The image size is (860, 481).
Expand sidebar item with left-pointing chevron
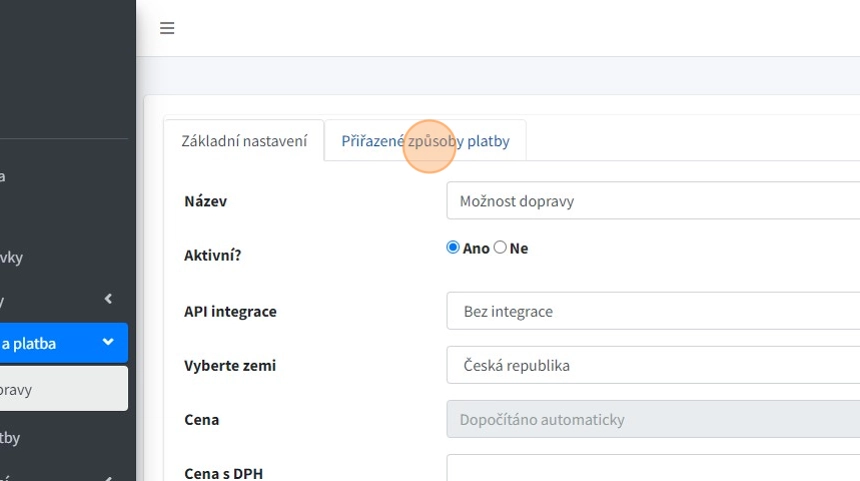click(108, 299)
